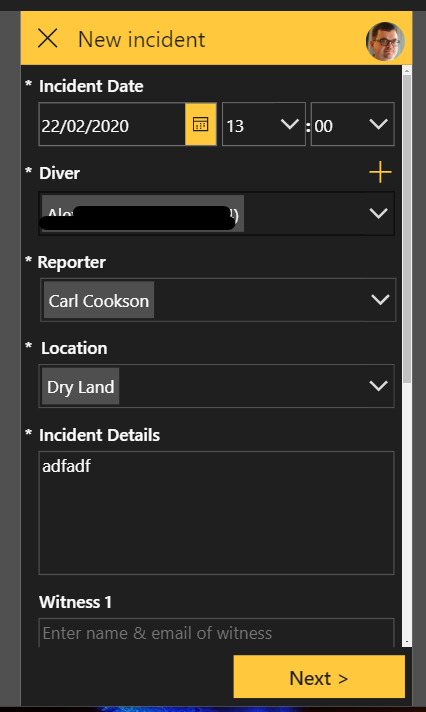426x712 pixels.
Task: Select the Carl Cookson reporter tag
Action: point(99,300)
